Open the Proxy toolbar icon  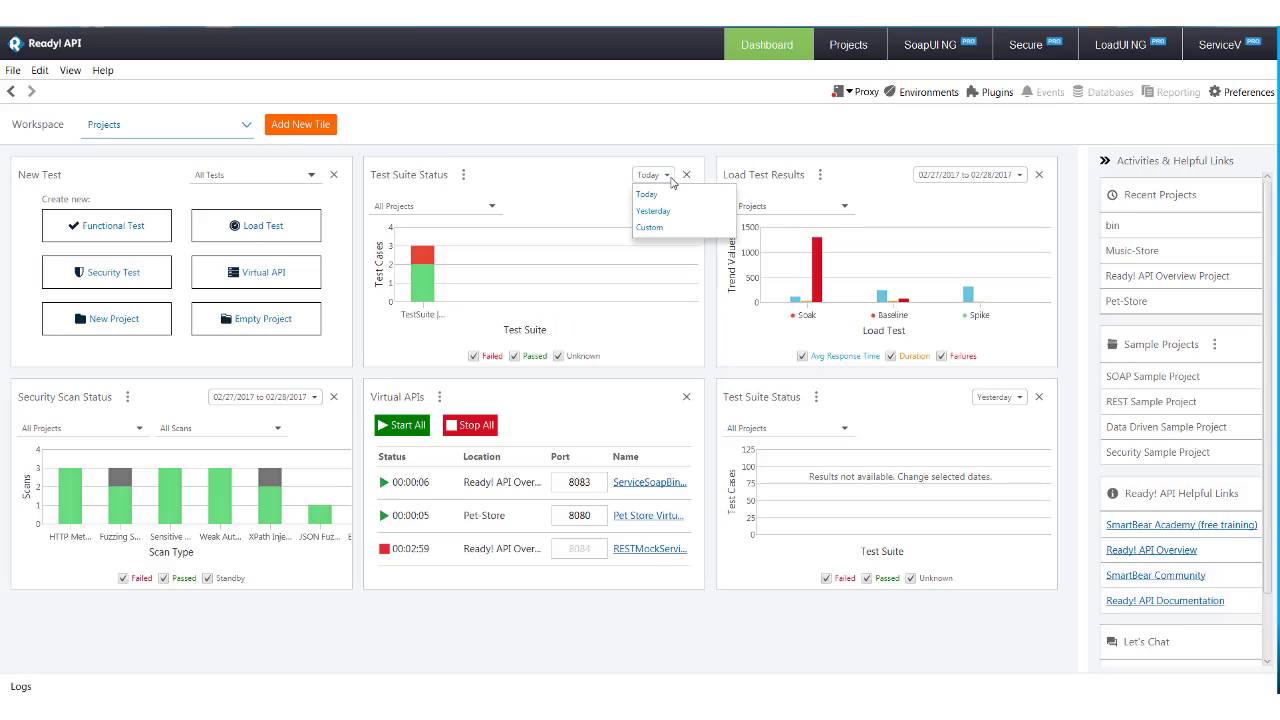838,92
